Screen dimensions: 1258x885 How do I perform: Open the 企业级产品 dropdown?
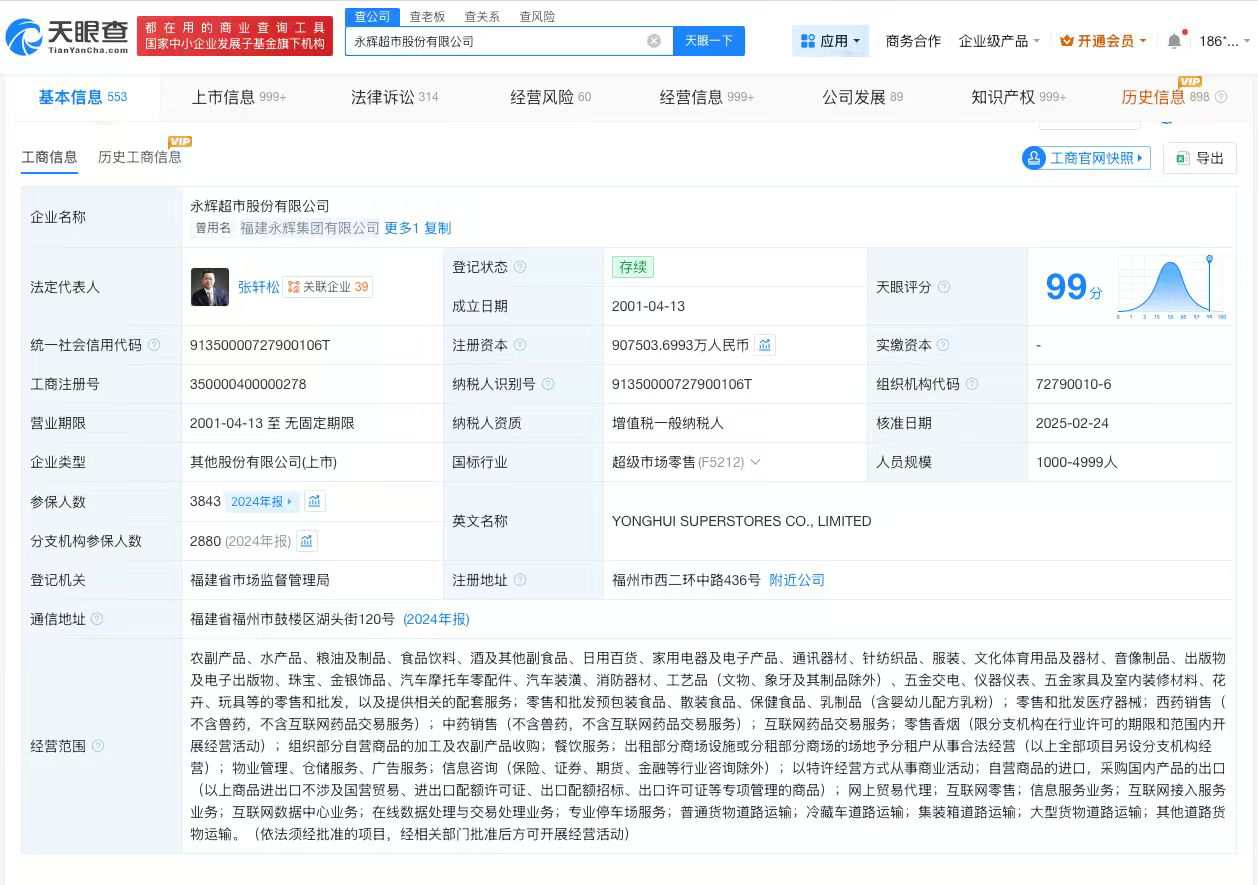997,41
